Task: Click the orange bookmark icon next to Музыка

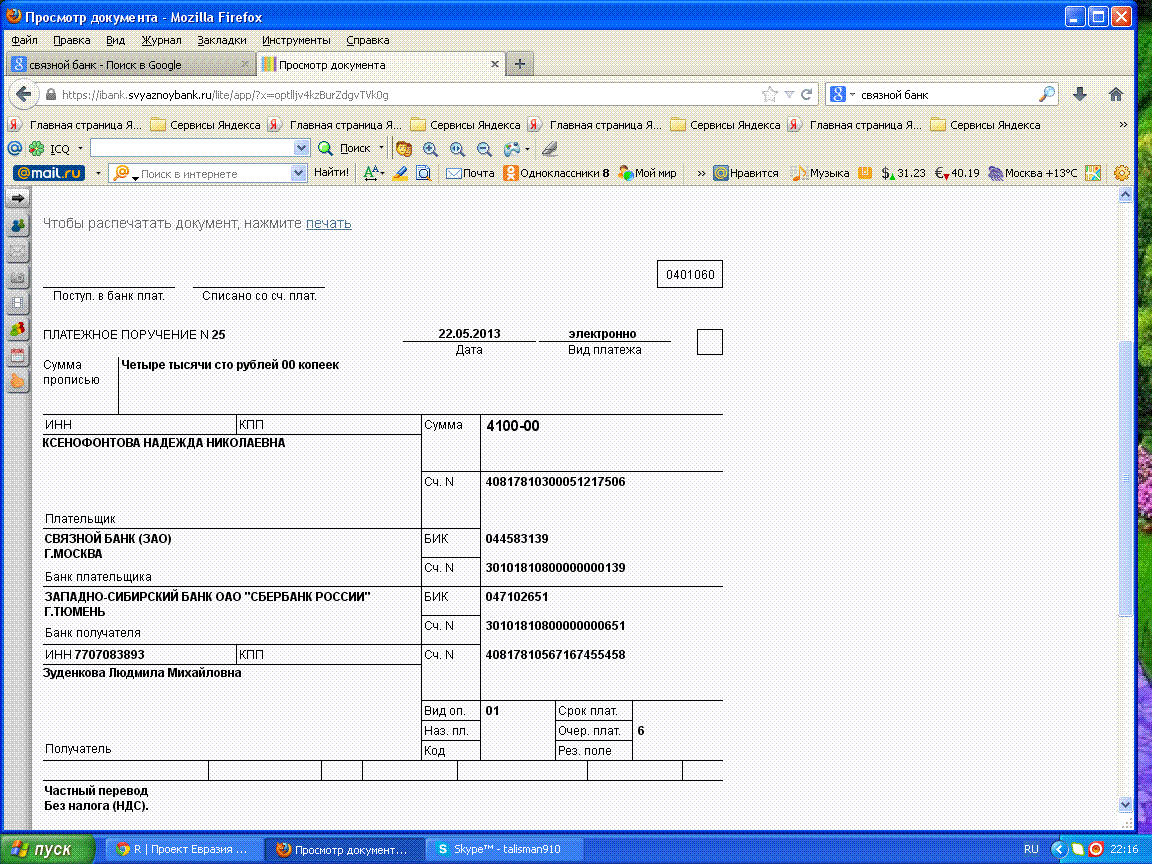Action: coord(865,173)
